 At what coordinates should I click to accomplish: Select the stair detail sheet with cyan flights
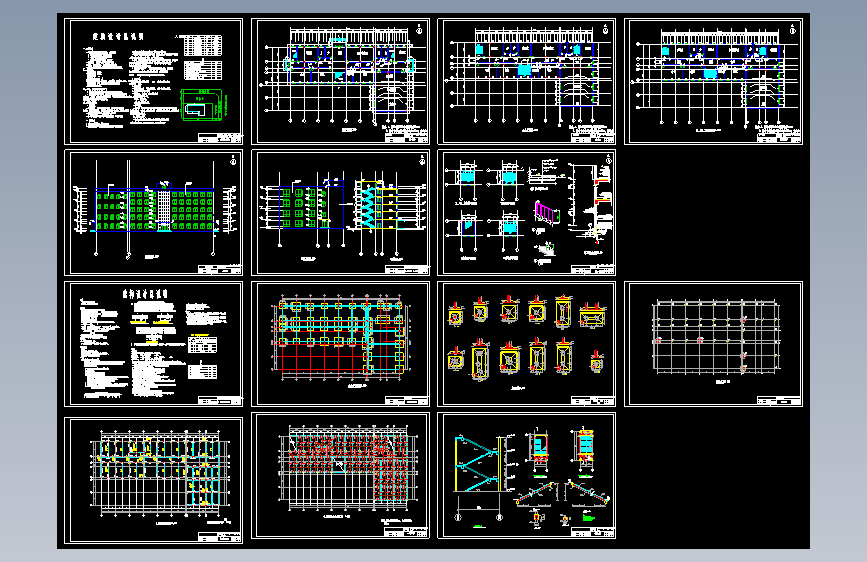(x=526, y=475)
